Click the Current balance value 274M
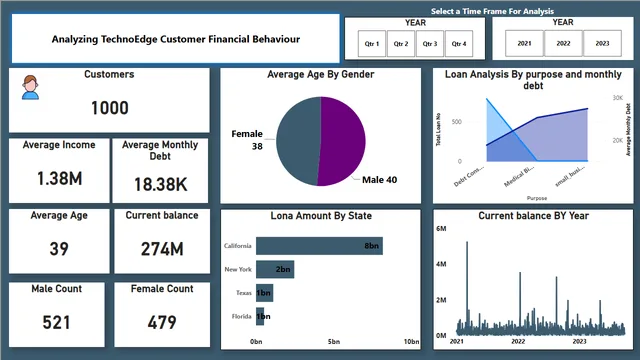The width and height of the screenshot is (640, 360). (x=162, y=249)
